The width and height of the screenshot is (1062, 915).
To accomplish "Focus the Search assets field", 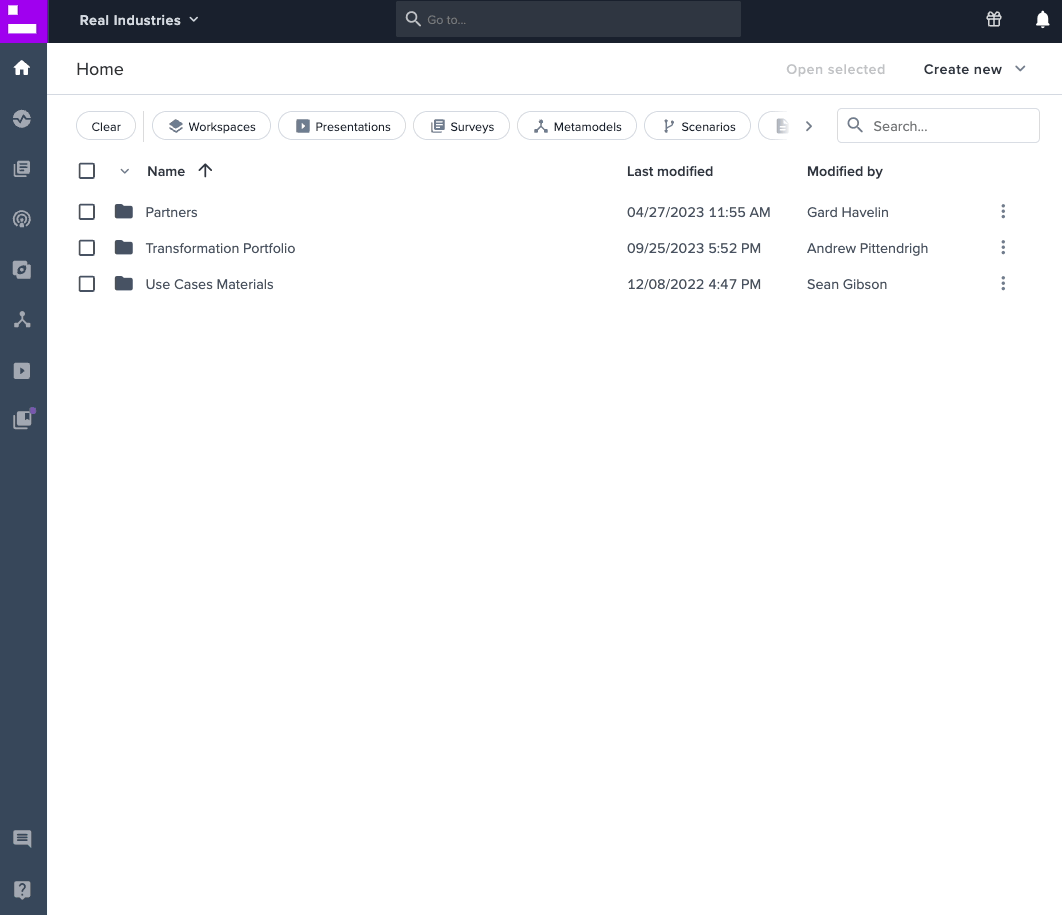I will tap(938, 125).
